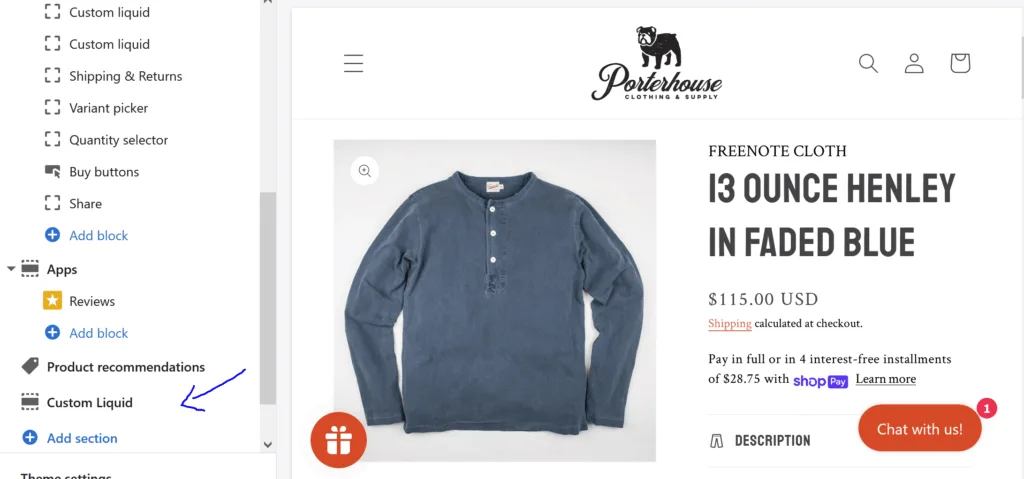Collapse the Apps section triangle
Viewport: 1024px width, 479px height.
click(11, 269)
